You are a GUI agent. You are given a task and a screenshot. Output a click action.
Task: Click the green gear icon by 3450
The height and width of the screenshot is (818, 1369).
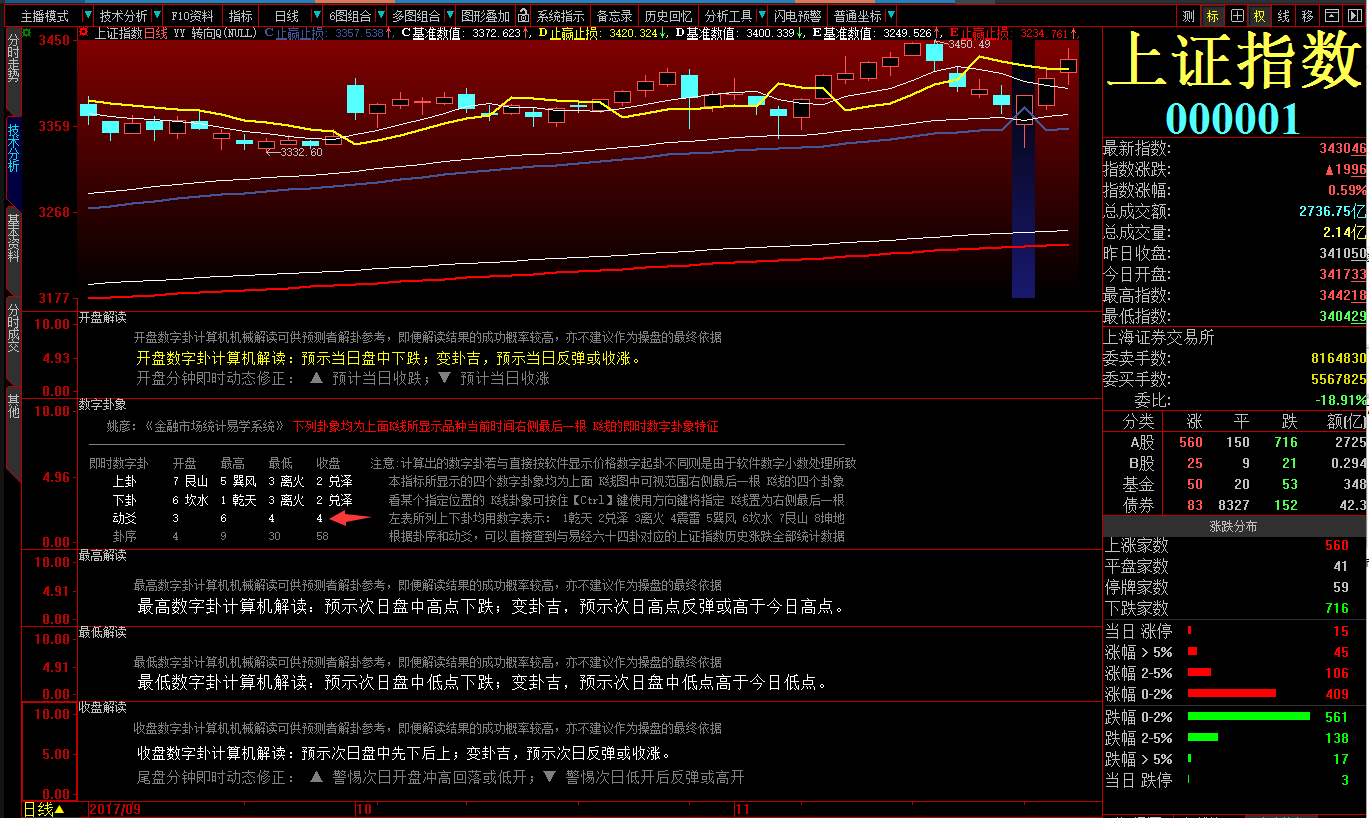coord(27,34)
